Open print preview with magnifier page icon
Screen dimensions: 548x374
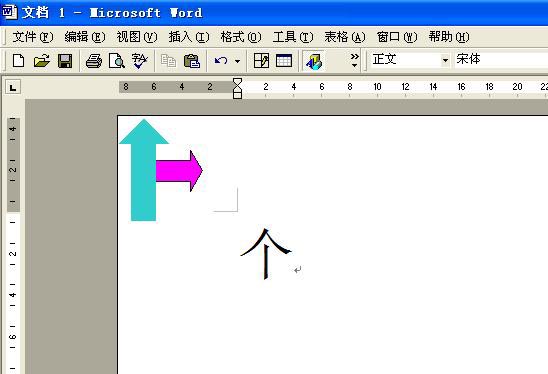tap(117, 61)
